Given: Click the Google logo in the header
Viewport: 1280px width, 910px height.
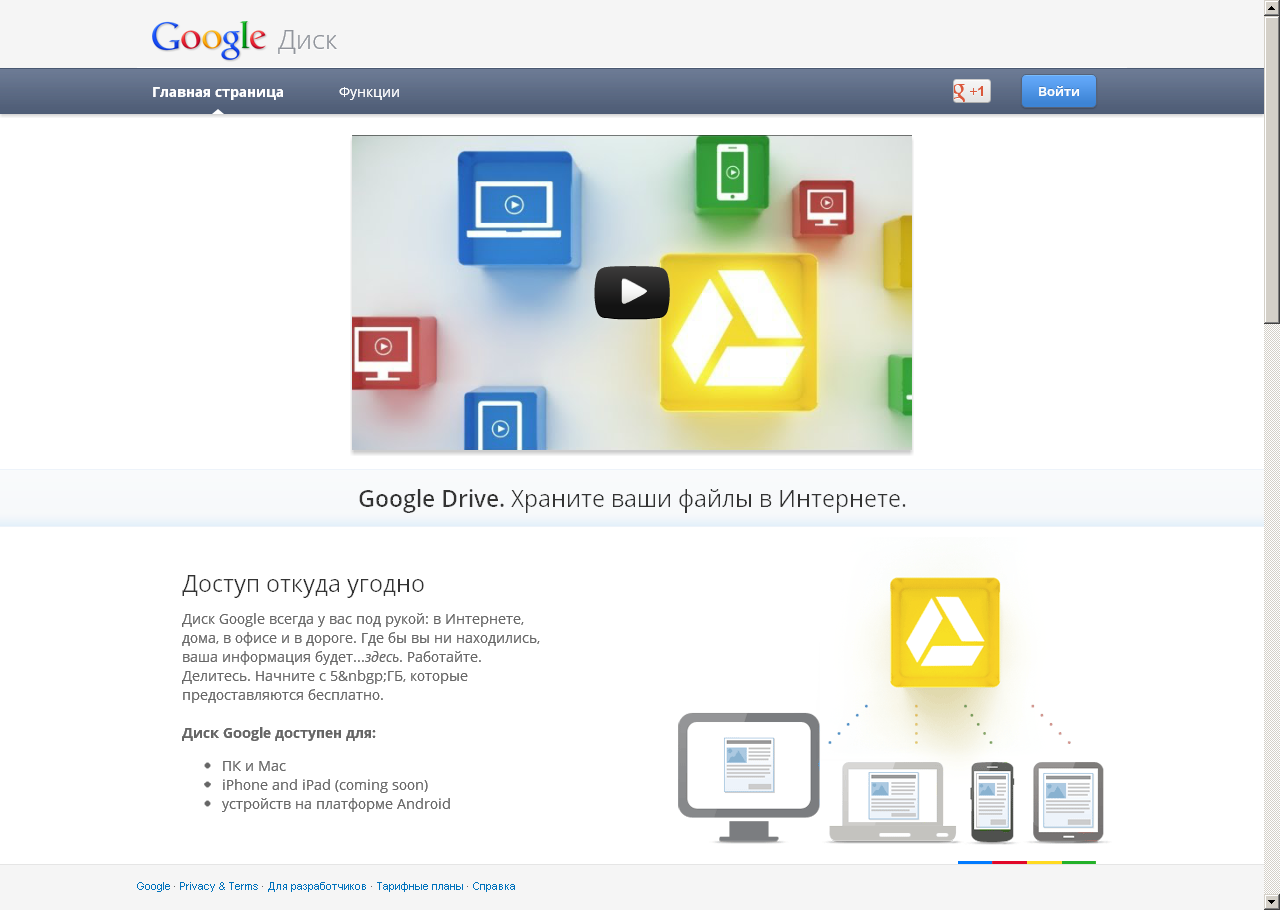Looking at the screenshot, I should (208, 39).
